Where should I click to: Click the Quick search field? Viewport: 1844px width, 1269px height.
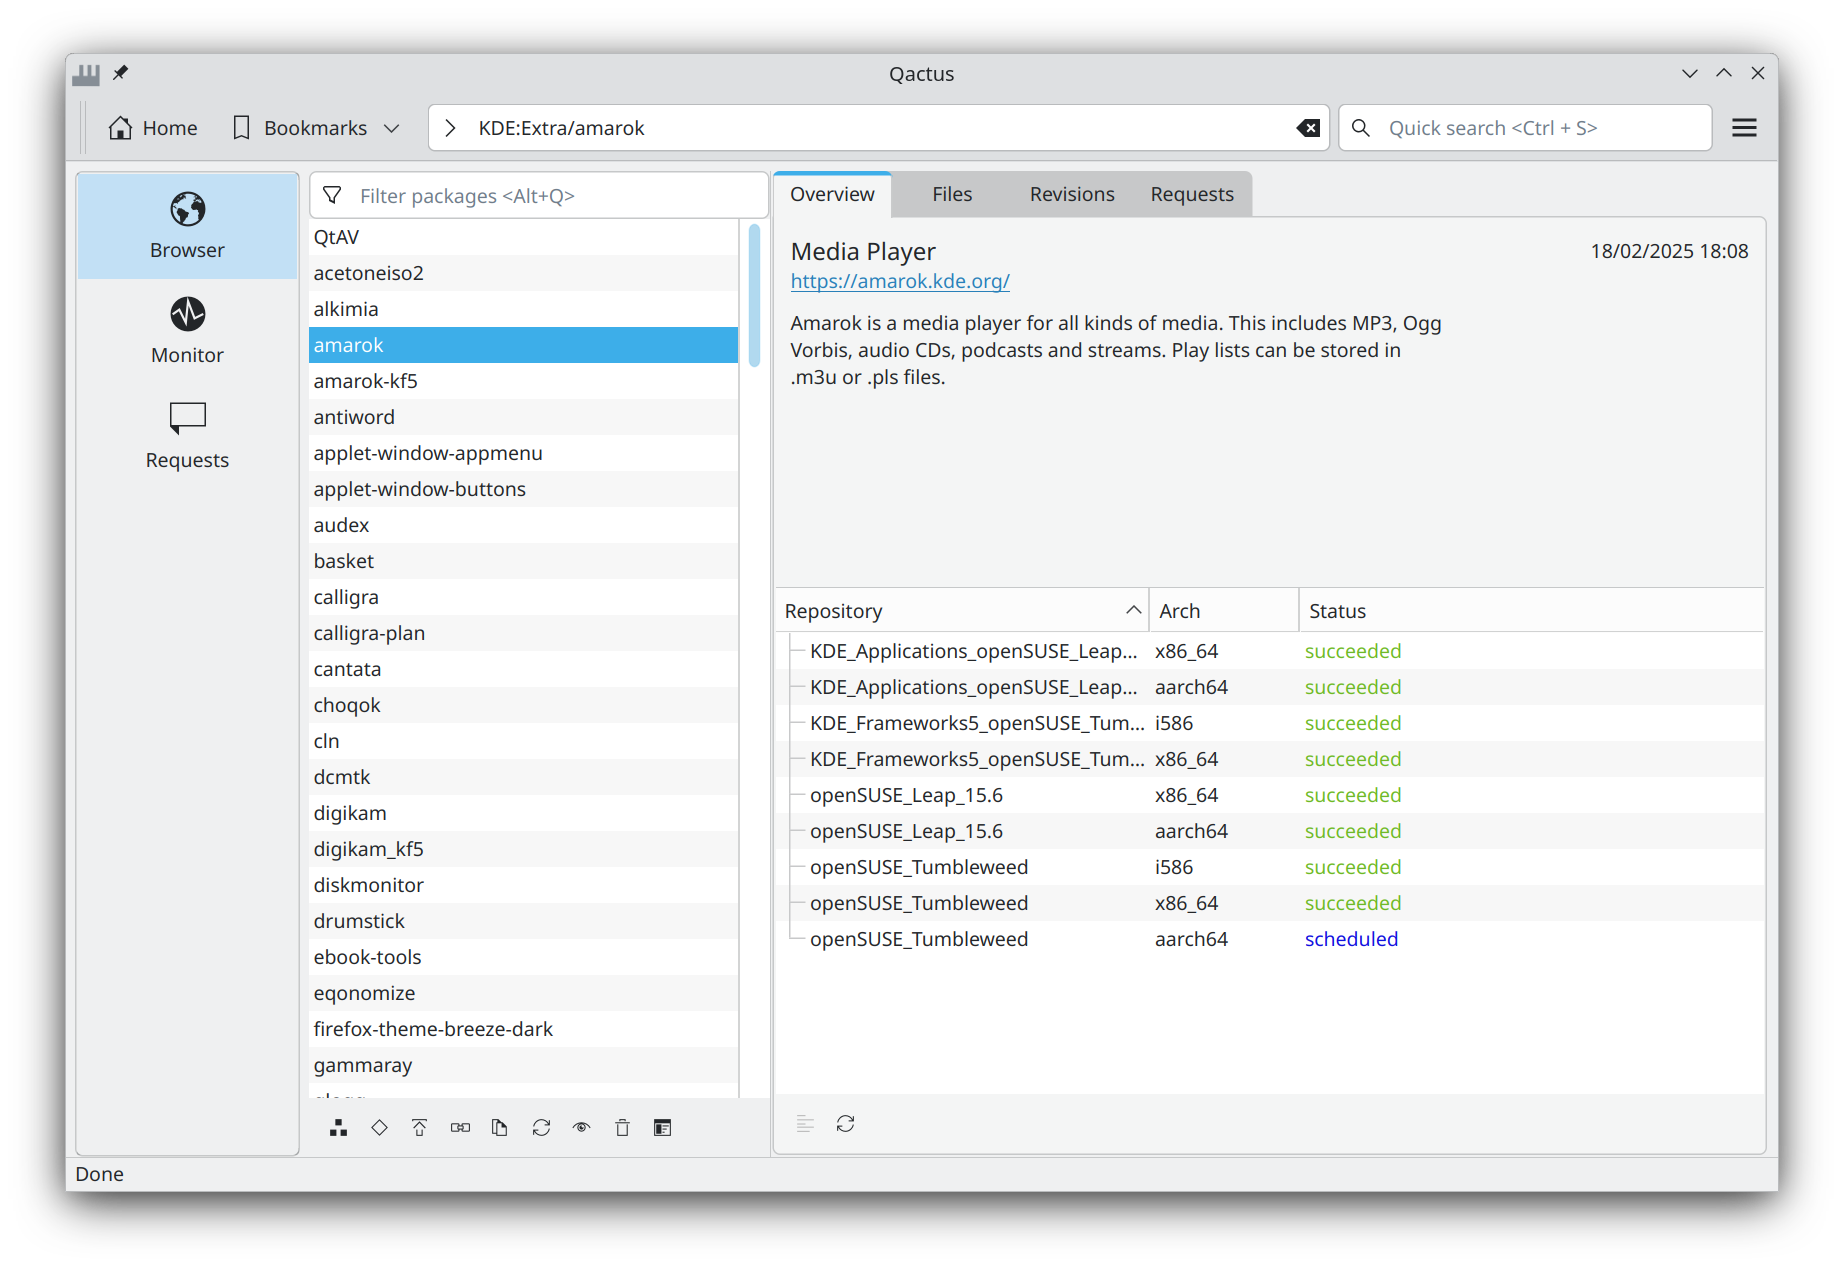tap(1526, 128)
